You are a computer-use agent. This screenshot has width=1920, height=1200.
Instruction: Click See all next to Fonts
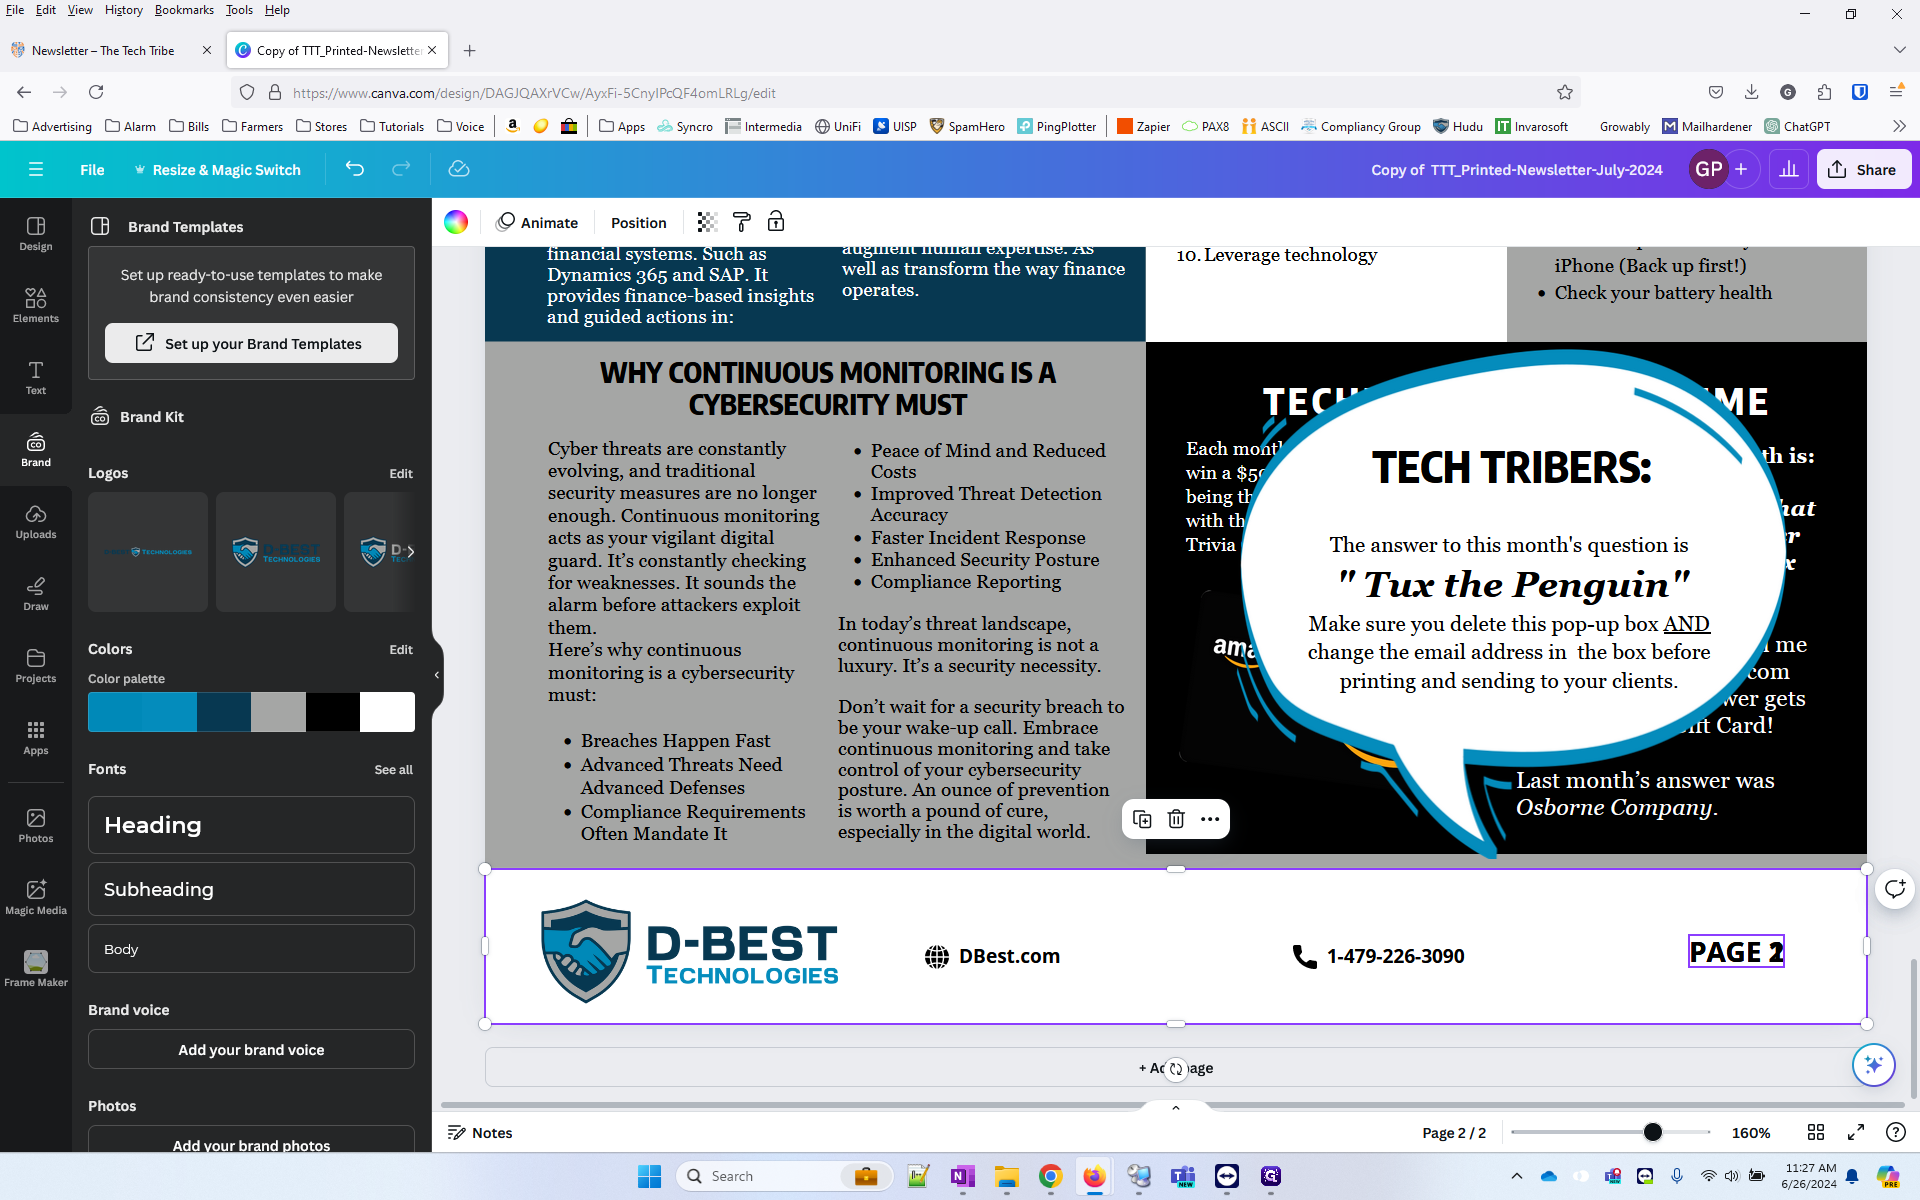coord(393,769)
